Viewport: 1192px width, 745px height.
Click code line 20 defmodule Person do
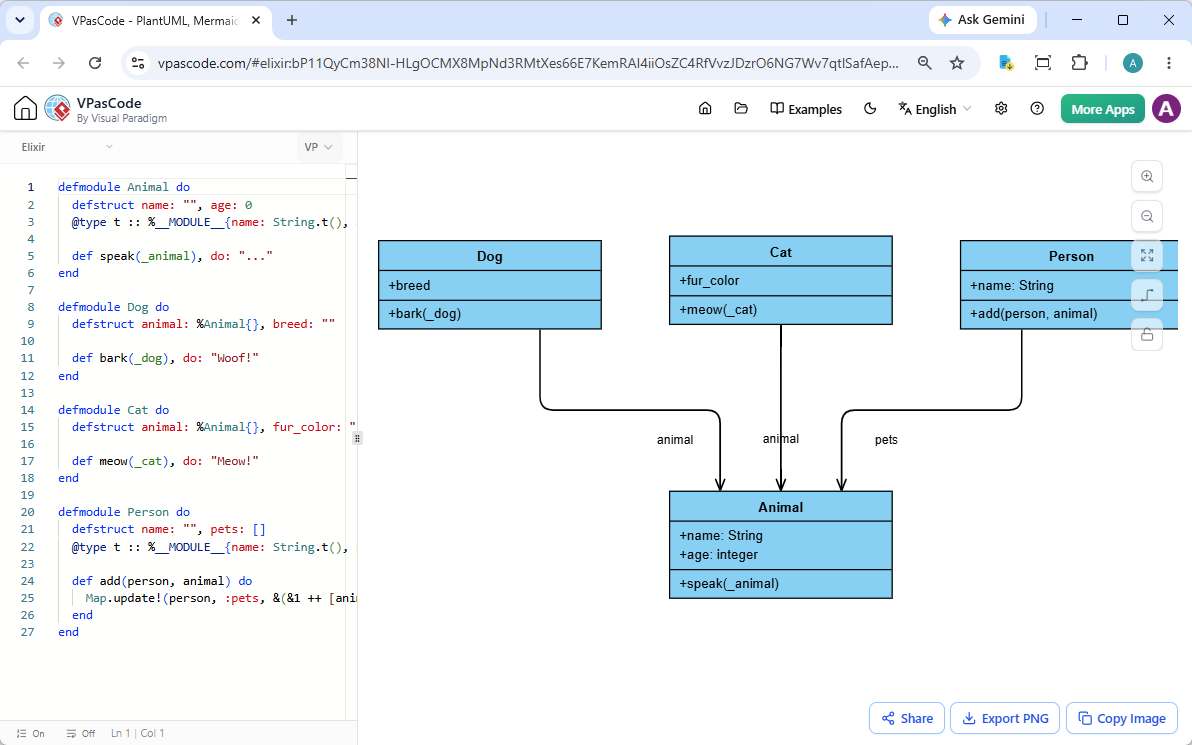124,512
